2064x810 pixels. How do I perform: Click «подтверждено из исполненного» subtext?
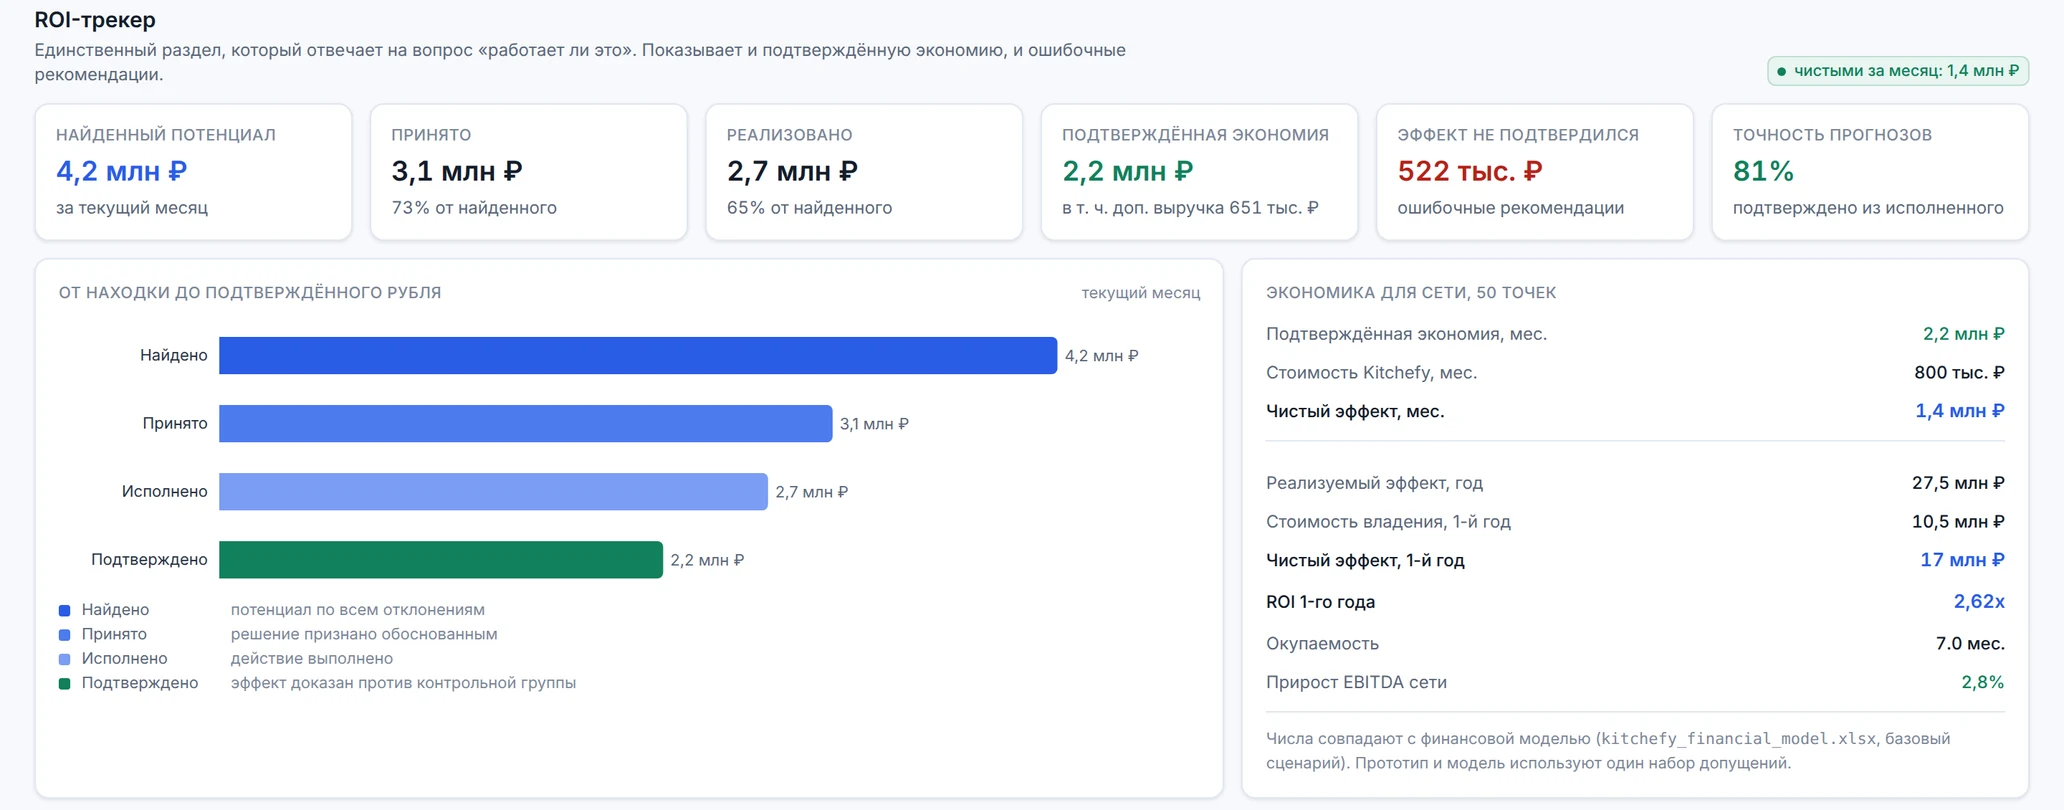(x=1868, y=208)
